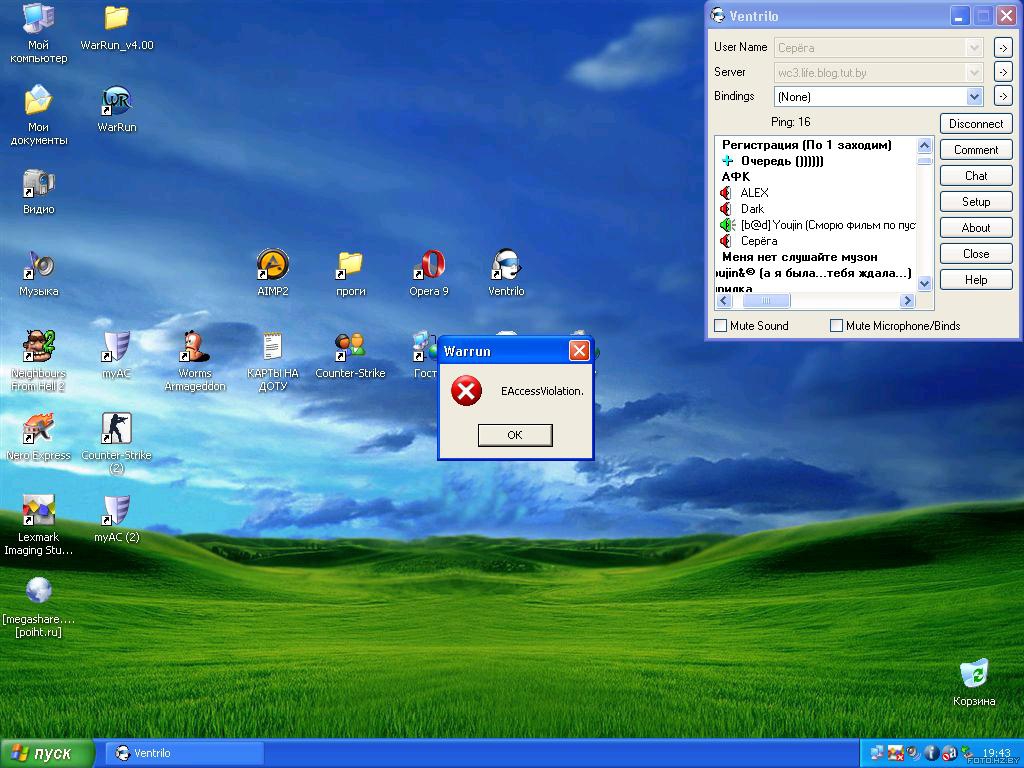This screenshot has height=768, width=1024.
Task: Click the Disconnect button
Action: click(976, 123)
